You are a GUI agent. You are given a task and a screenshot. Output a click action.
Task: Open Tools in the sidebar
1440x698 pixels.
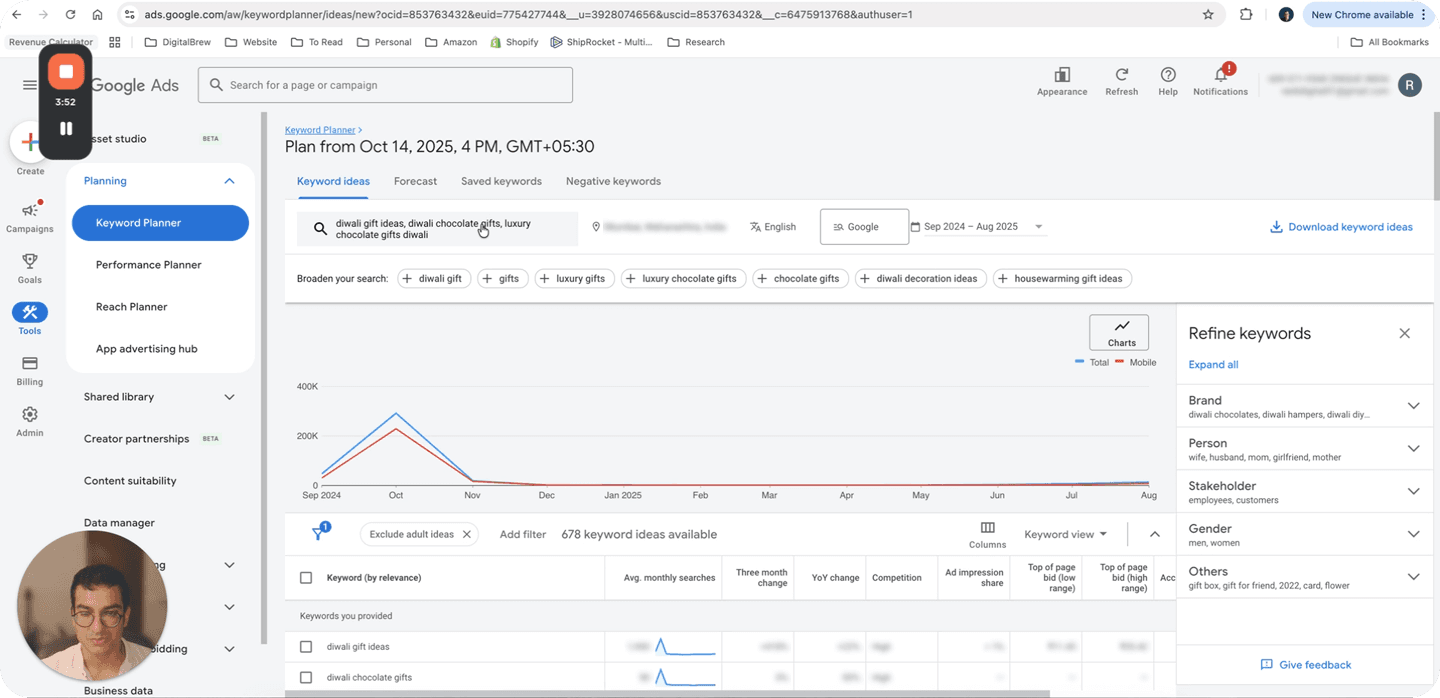(x=30, y=319)
